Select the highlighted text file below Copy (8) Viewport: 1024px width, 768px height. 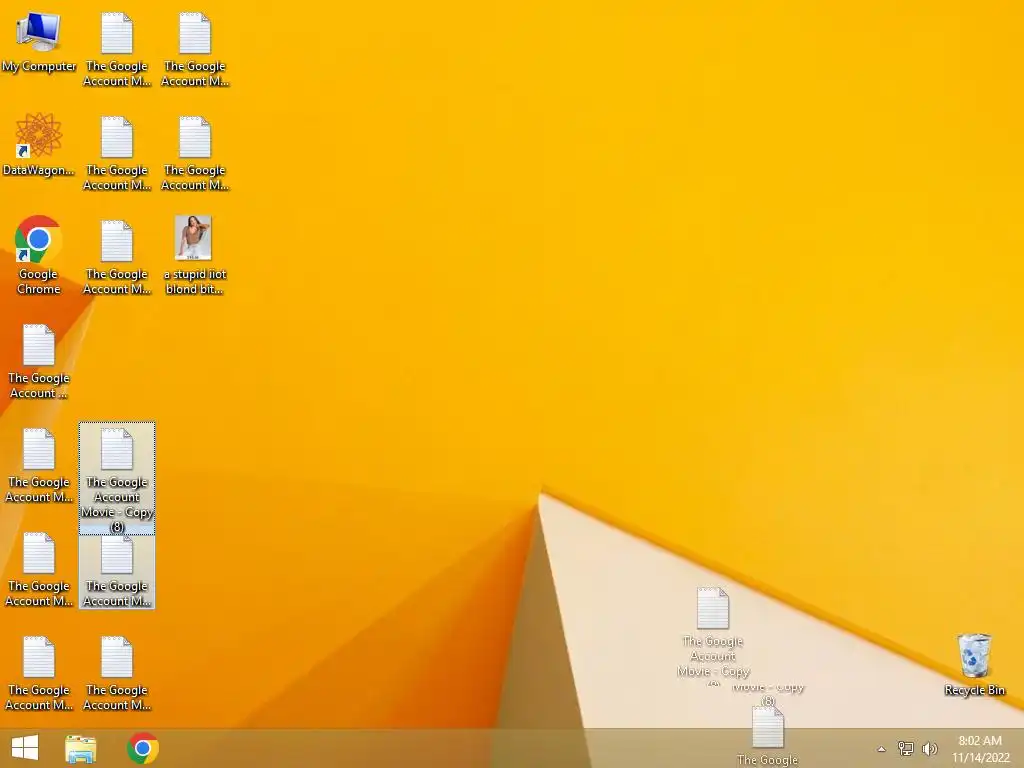click(x=117, y=572)
